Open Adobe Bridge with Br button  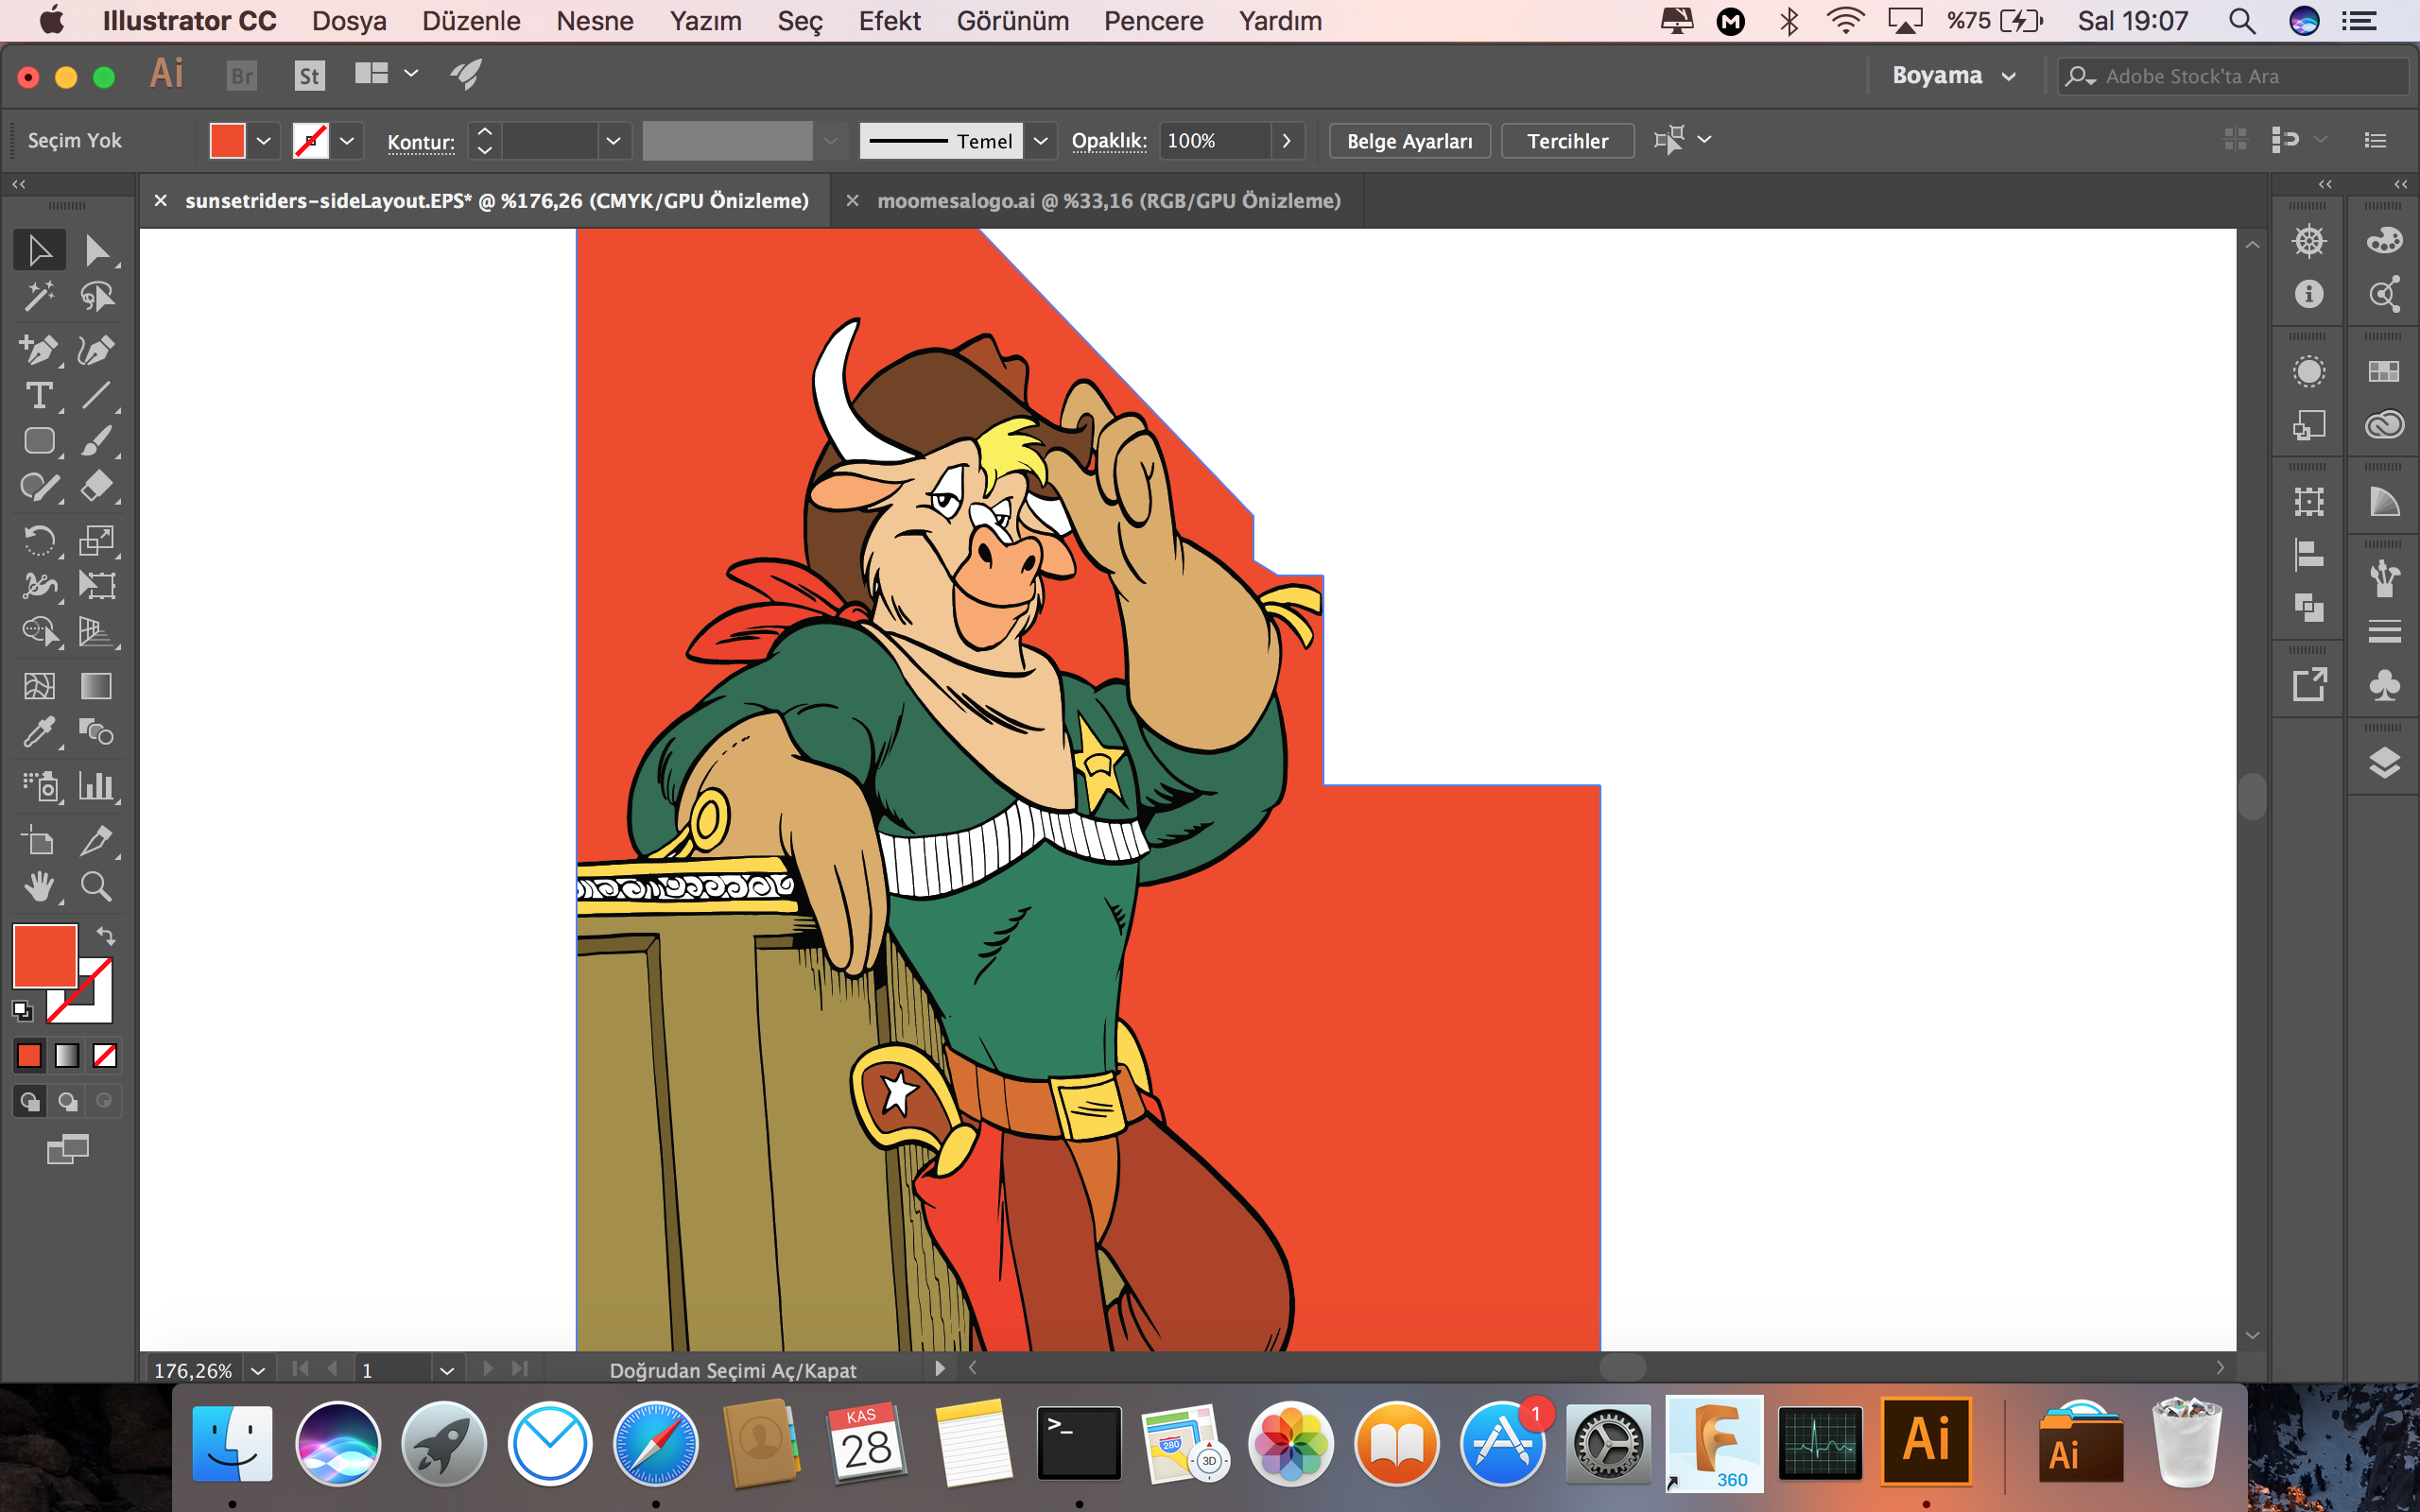[x=242, y=75]
